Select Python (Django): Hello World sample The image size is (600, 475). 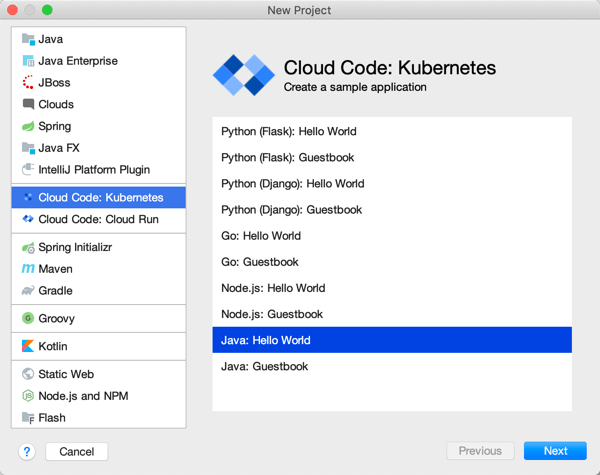tap(392, 183)
